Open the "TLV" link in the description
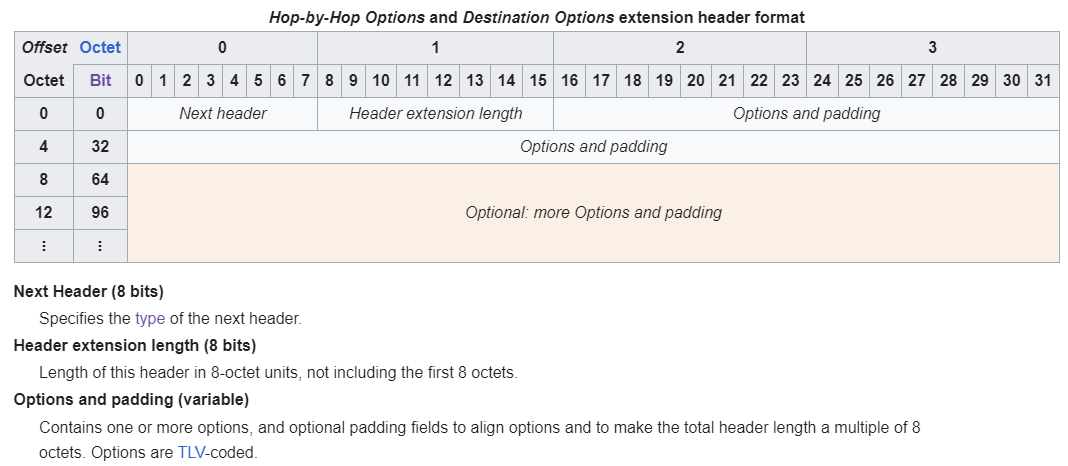The height and width of the screenshot is (466, 1068). pyautogui.click(x=190, y=451)
